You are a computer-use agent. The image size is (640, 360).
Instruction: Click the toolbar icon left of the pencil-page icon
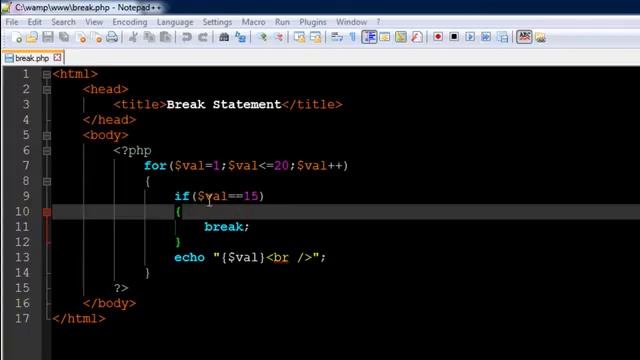tap(401, 38)
